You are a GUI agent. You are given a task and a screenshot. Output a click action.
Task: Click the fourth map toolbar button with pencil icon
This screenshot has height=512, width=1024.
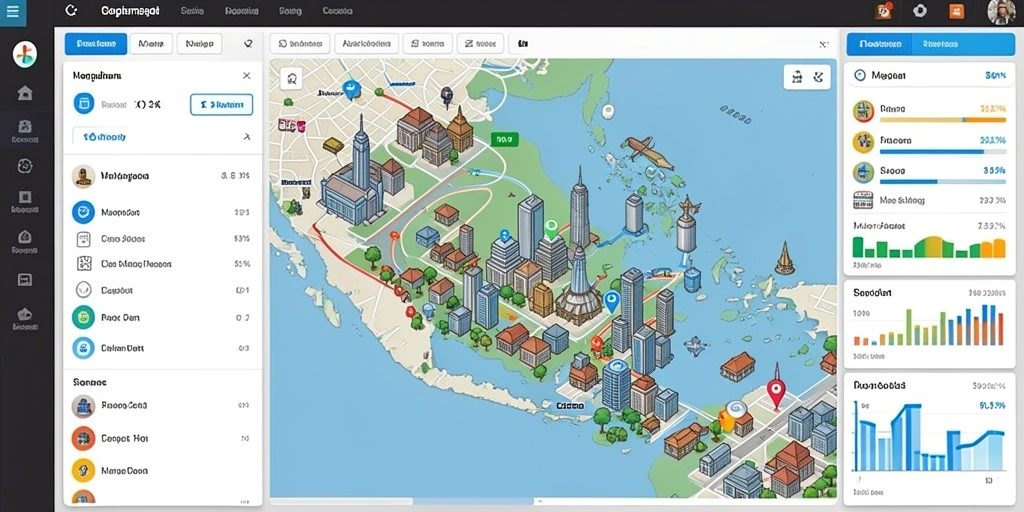tap(480, 44)
